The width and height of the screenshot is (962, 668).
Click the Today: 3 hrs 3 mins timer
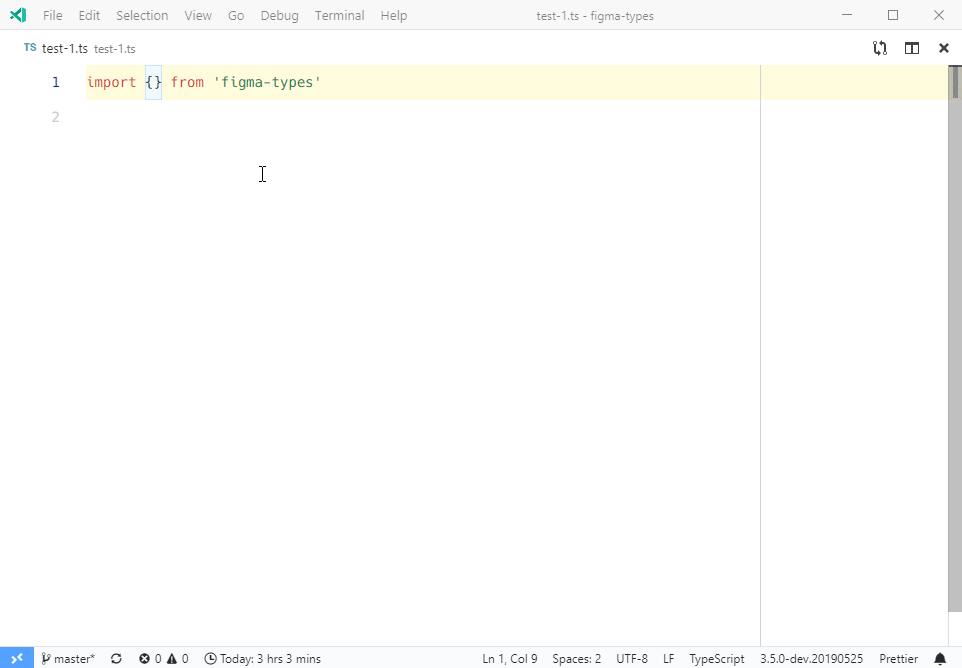(x=263, y=658)
